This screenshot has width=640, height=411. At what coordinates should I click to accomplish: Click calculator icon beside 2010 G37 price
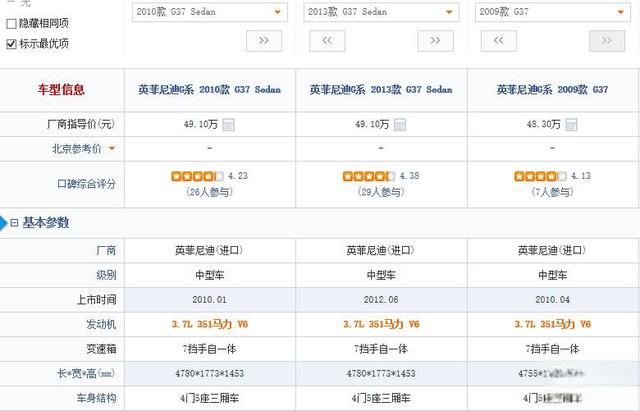tap(229, 125)
